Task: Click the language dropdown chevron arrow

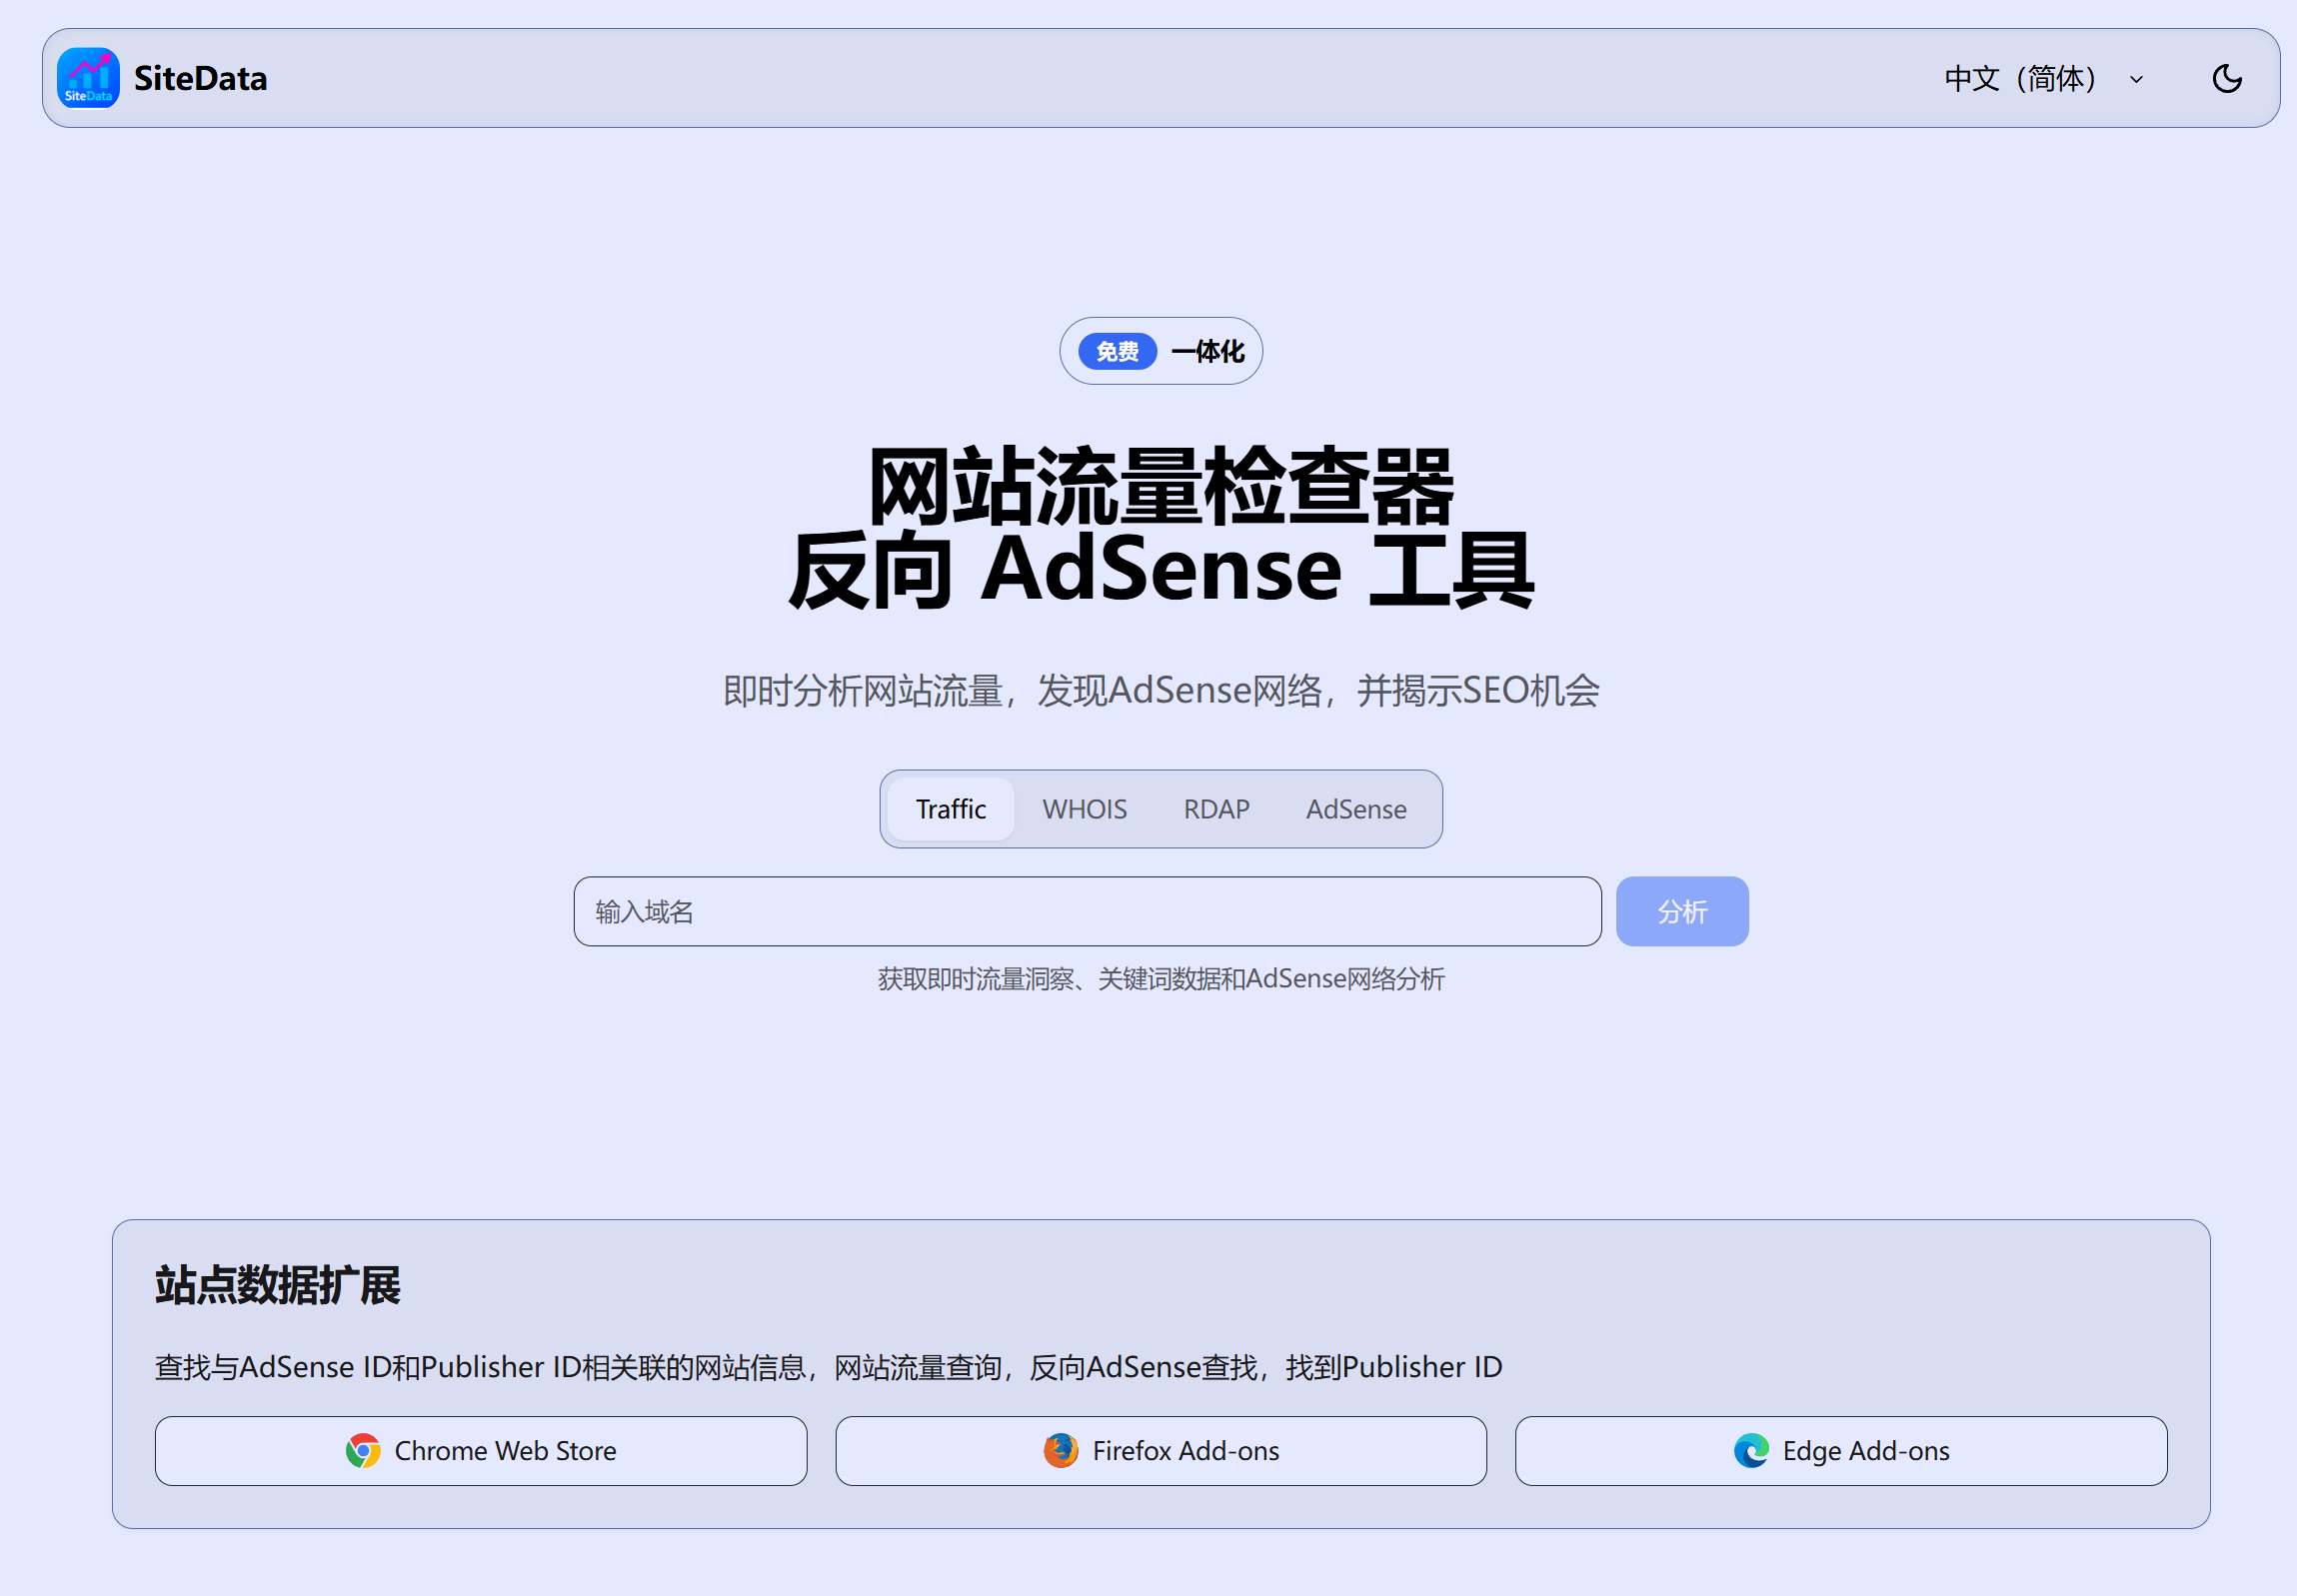Action: coord(2136,79)
